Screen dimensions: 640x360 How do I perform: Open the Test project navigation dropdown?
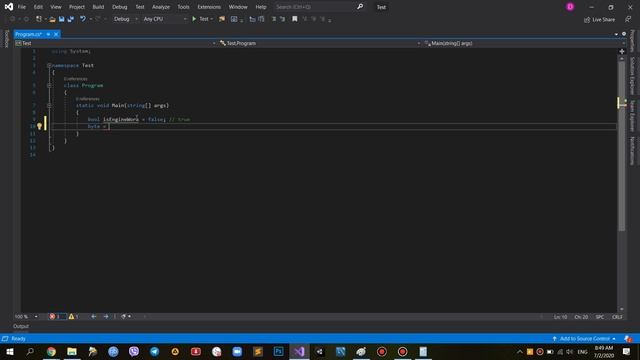pos(116,43)
